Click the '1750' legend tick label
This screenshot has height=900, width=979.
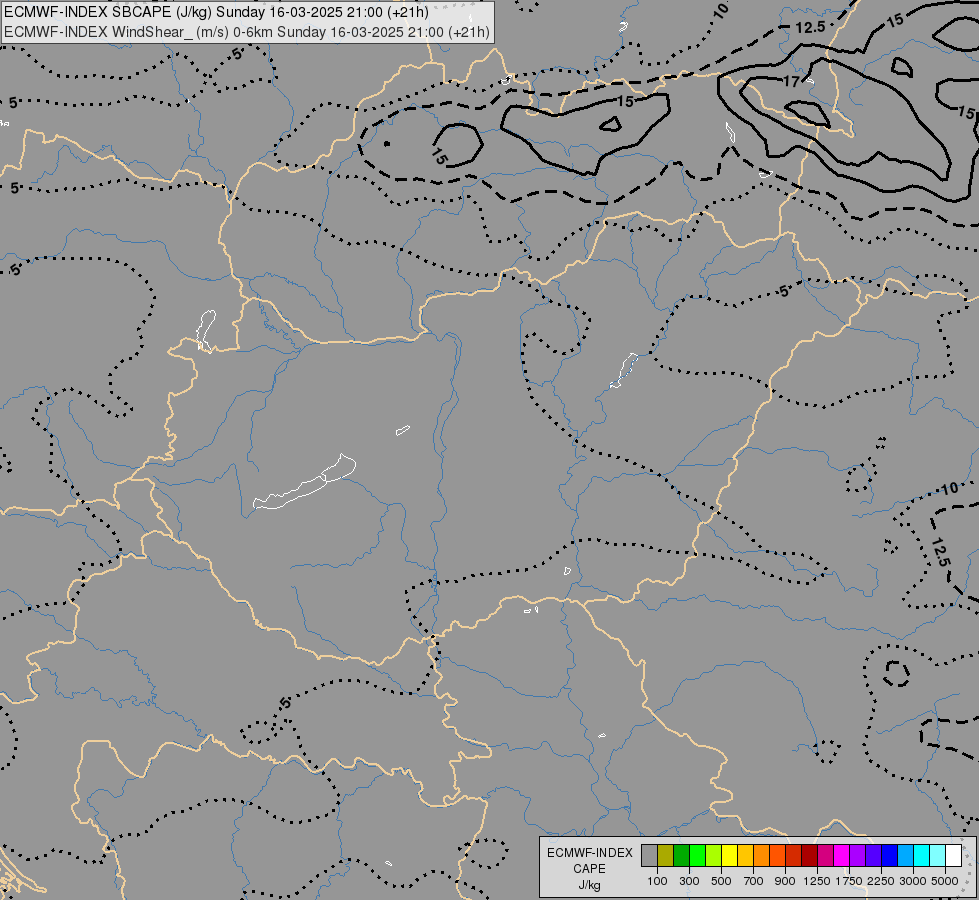[849, 881]
